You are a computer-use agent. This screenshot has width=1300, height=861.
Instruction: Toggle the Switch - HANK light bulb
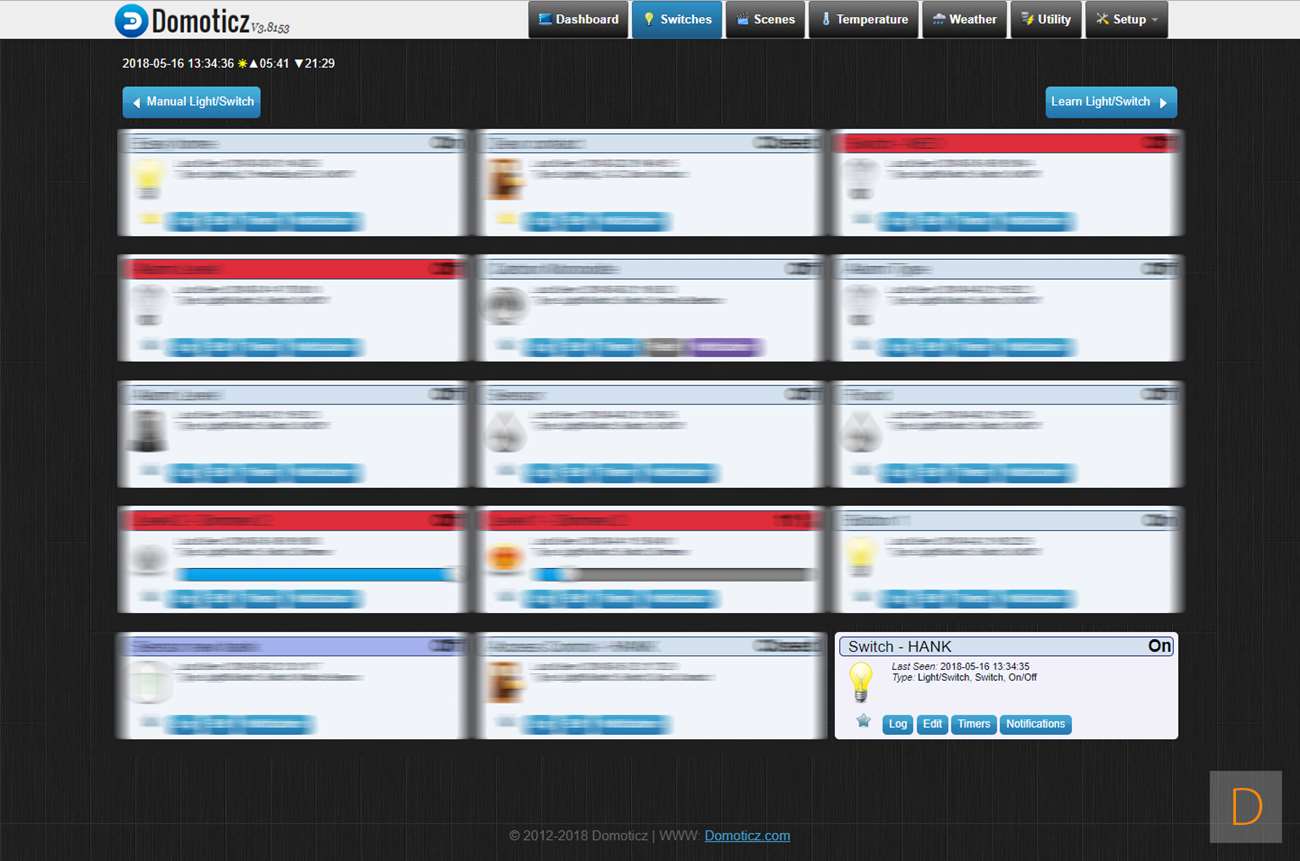pos(860,682)
